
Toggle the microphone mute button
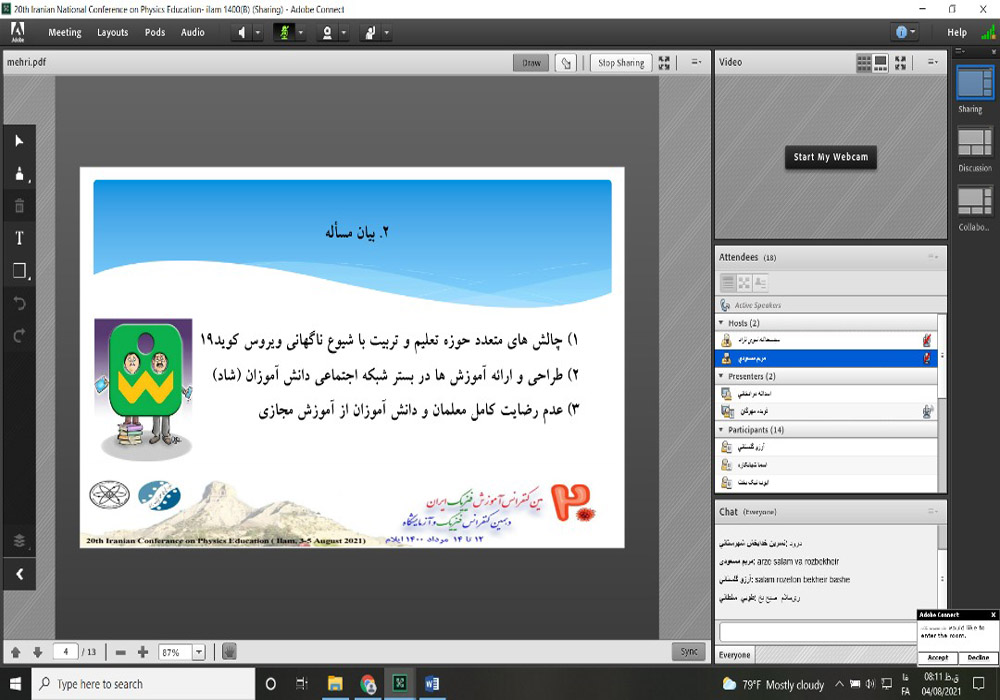pos(283,32)
